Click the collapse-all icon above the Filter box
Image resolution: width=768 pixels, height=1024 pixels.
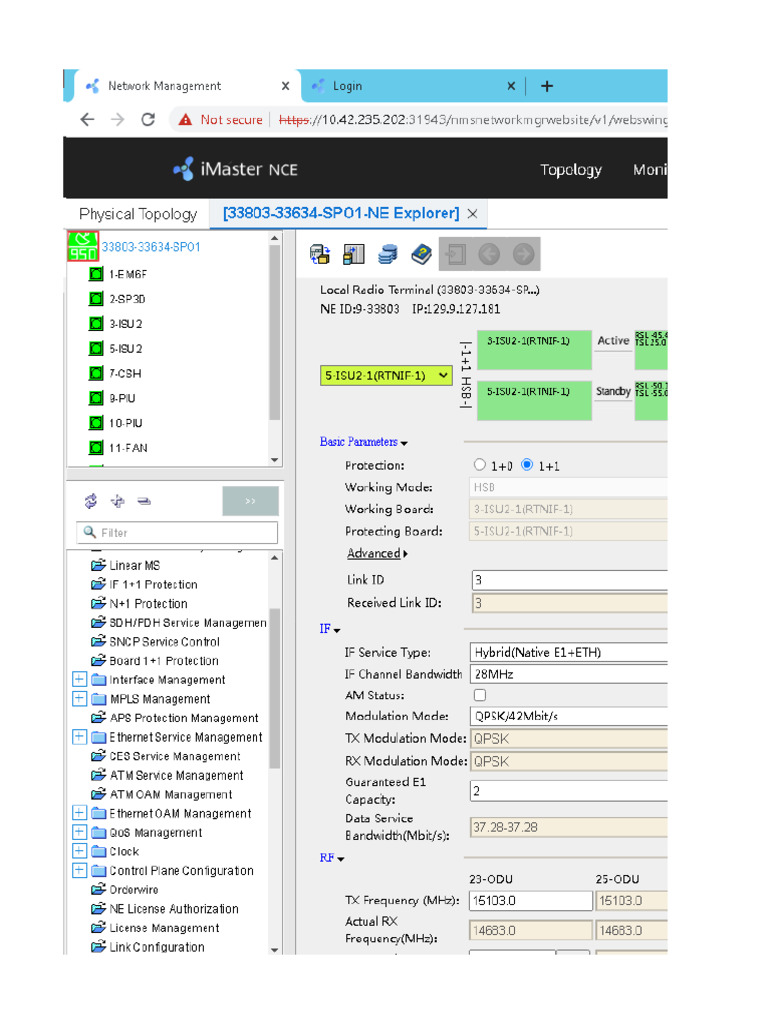144,501
